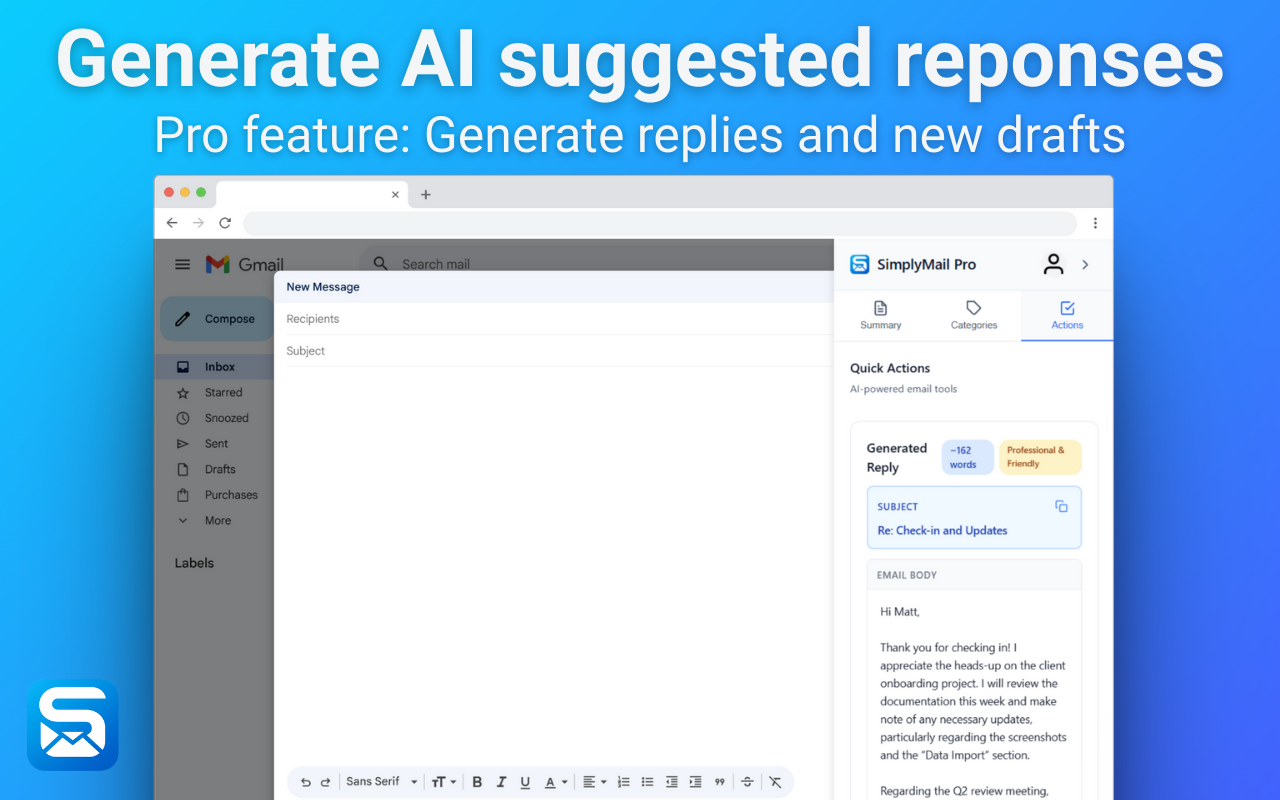Close the current browser tab
The image size is (1280, 800).
pos(395,195)
